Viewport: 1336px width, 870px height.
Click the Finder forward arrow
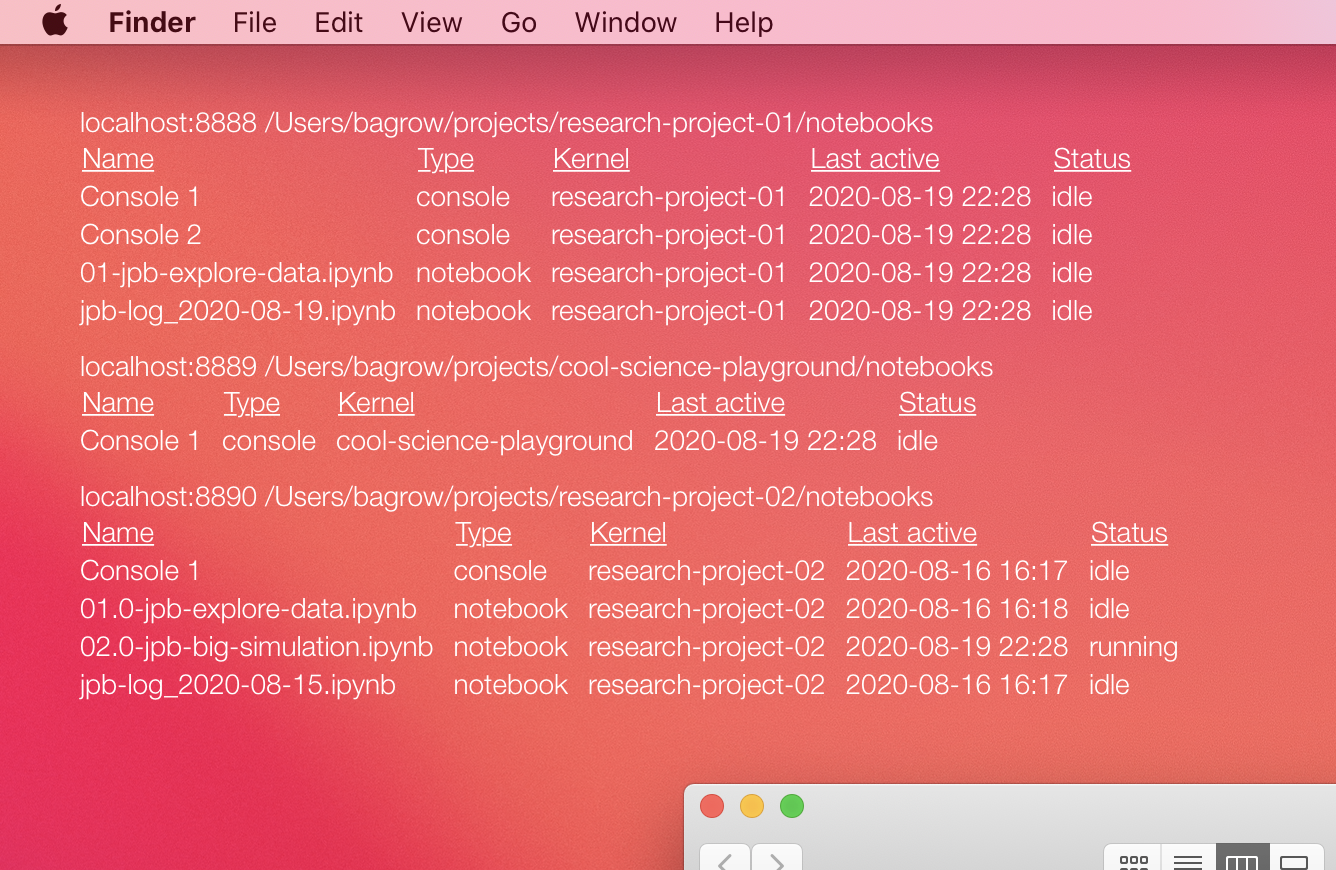[777, 859]
